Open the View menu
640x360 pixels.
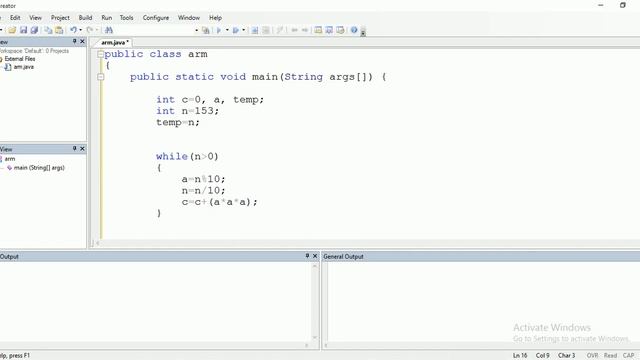click(35, 18)
